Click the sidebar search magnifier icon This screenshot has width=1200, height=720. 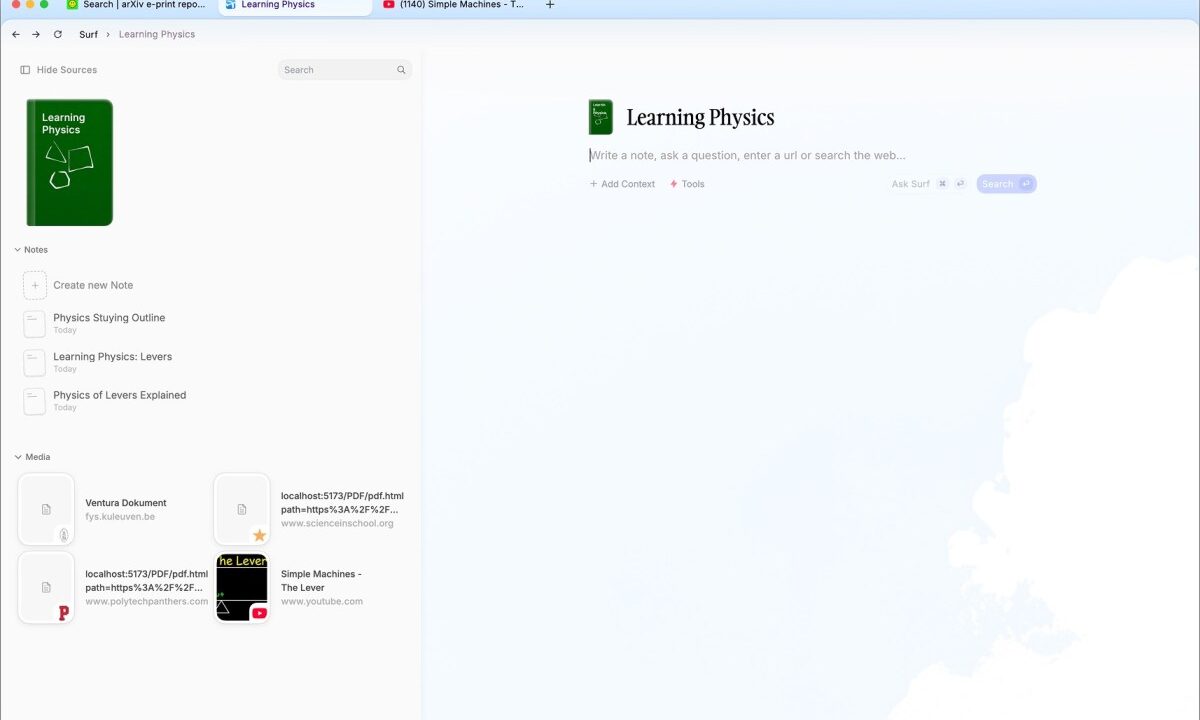click(x=401, y=69)
